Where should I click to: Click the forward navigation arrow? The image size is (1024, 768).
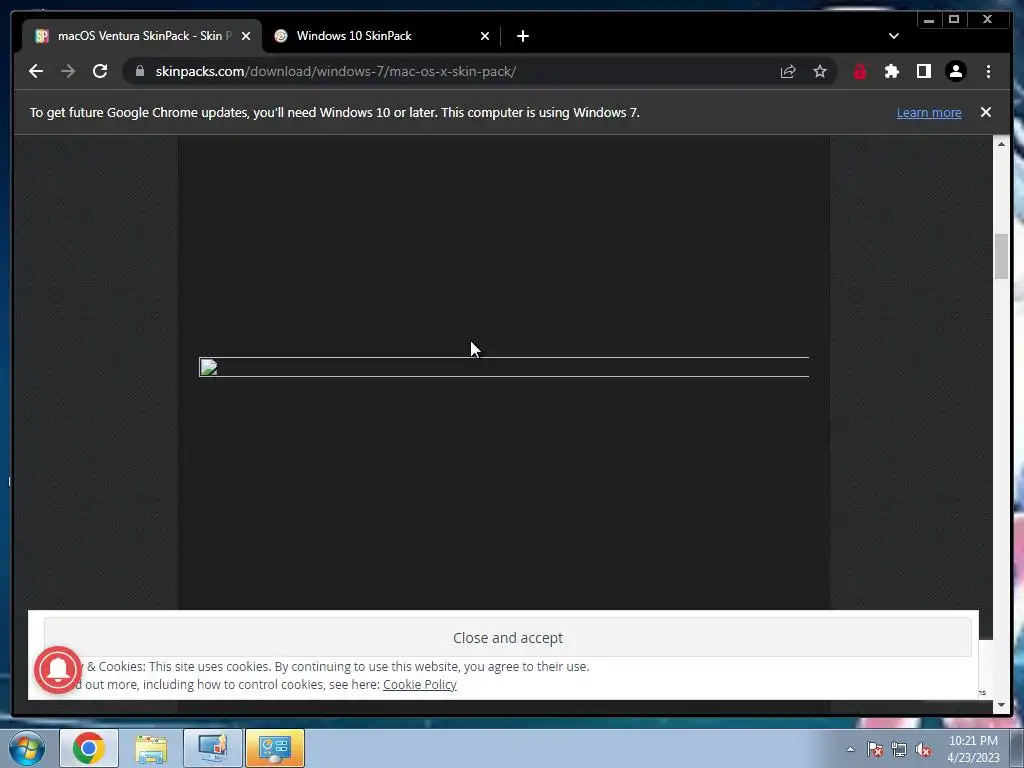(68, 71)
